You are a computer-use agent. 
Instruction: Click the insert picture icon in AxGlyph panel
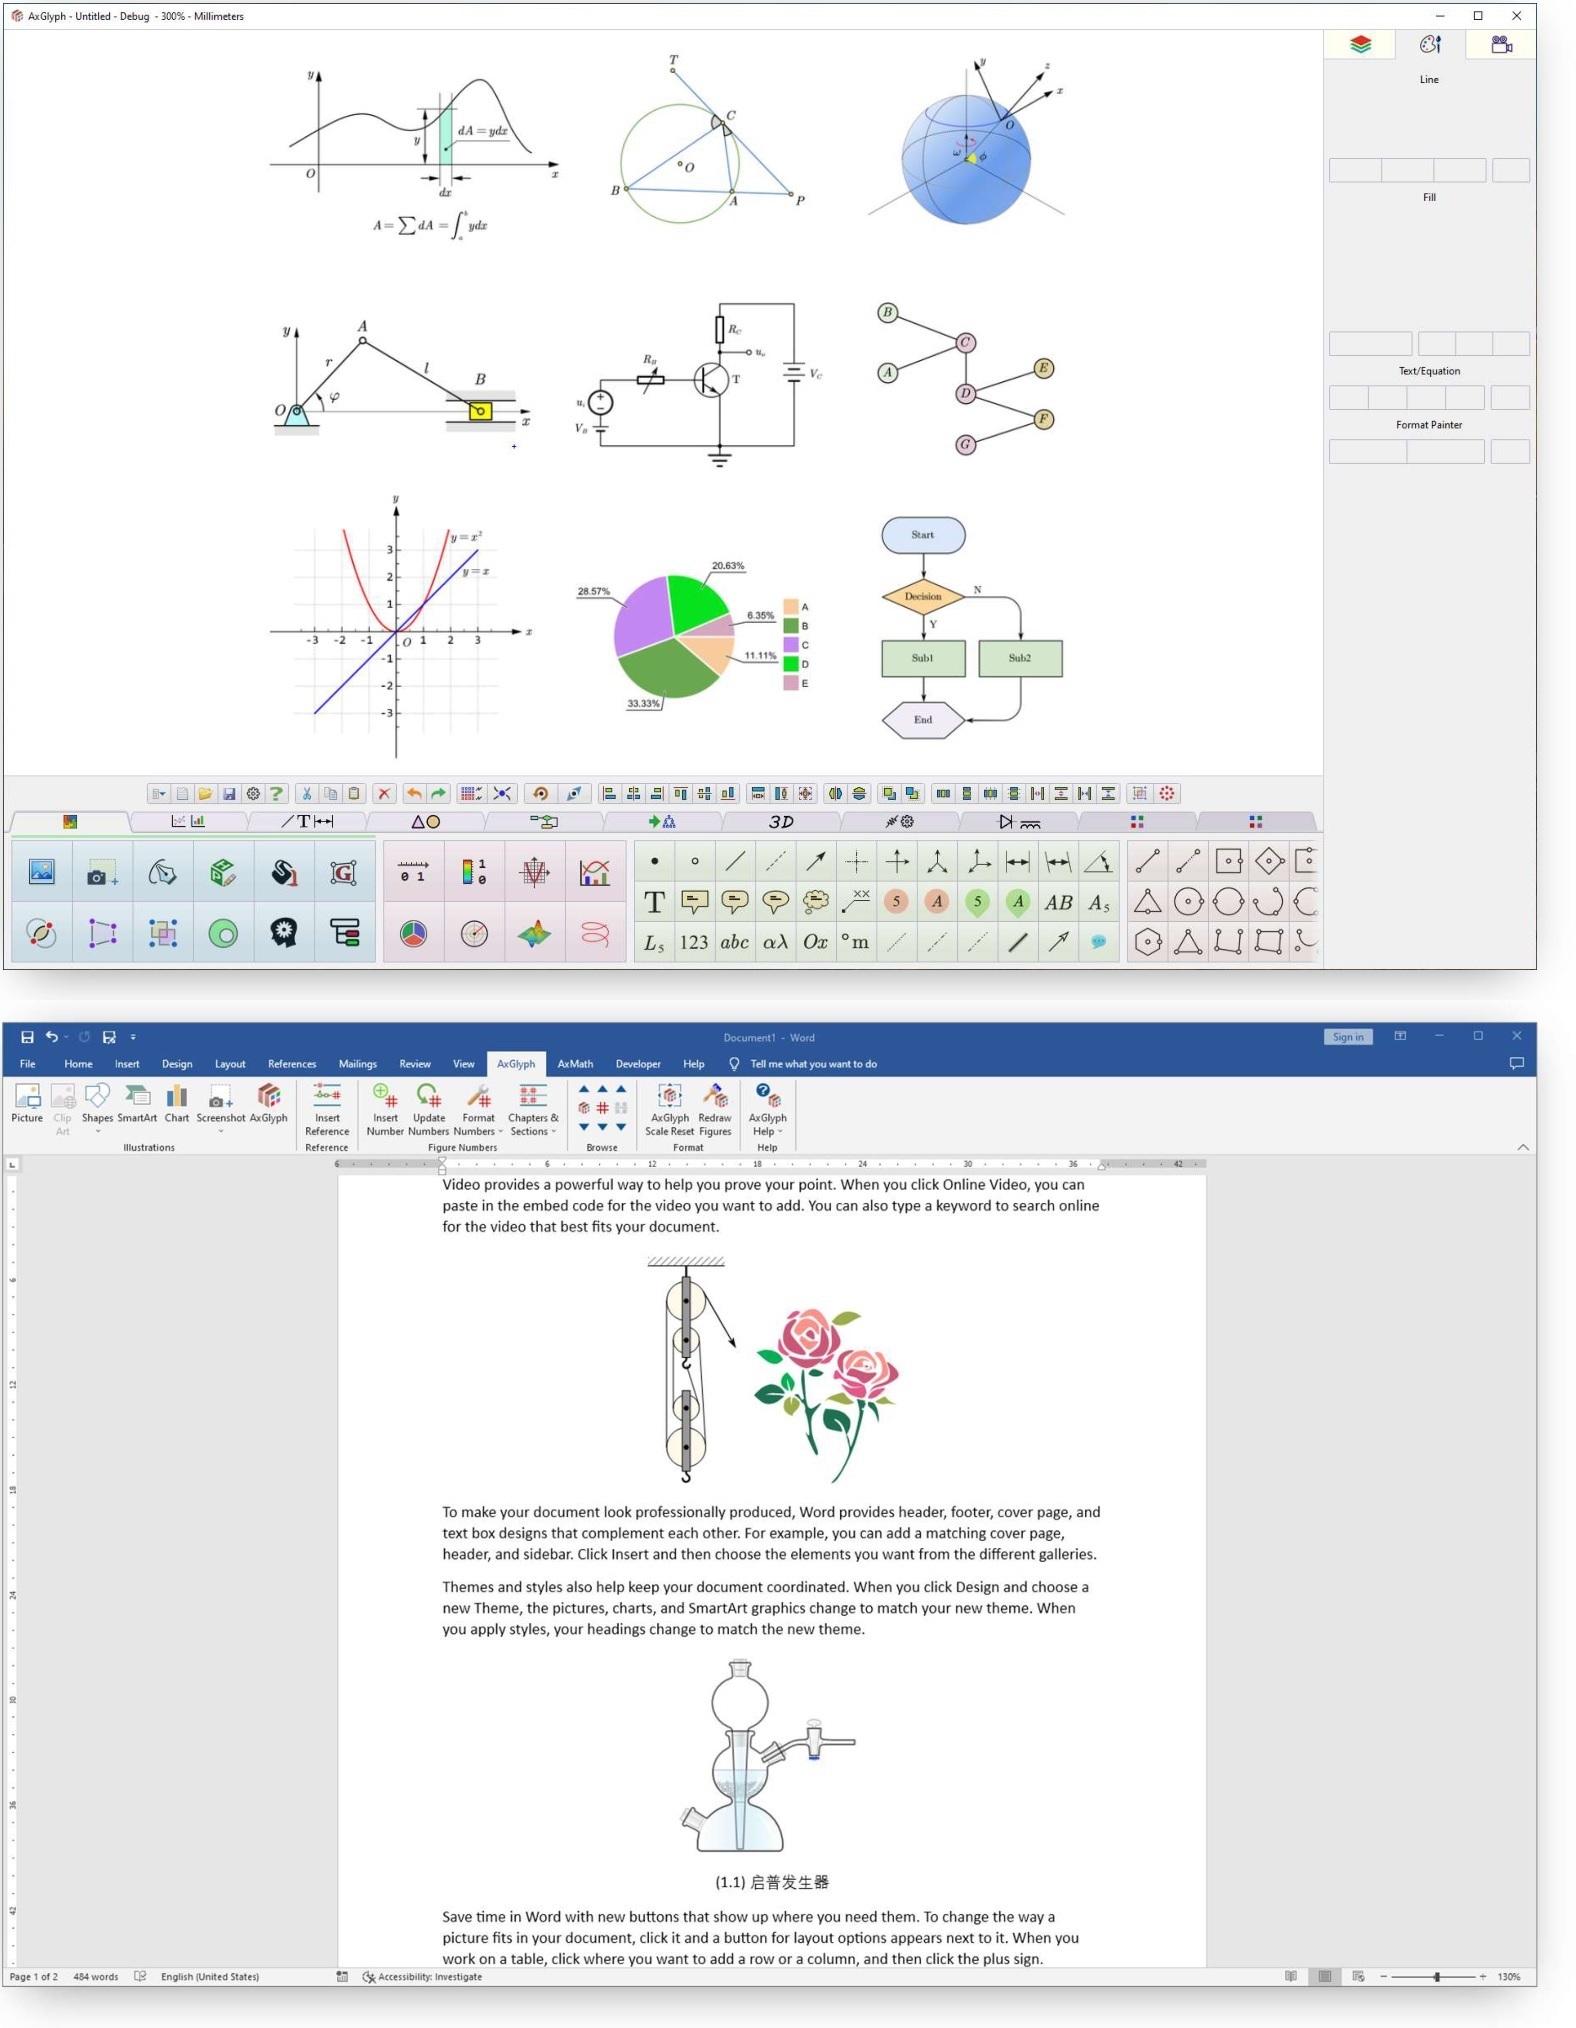pyautogui.click(x=42, y=872)
